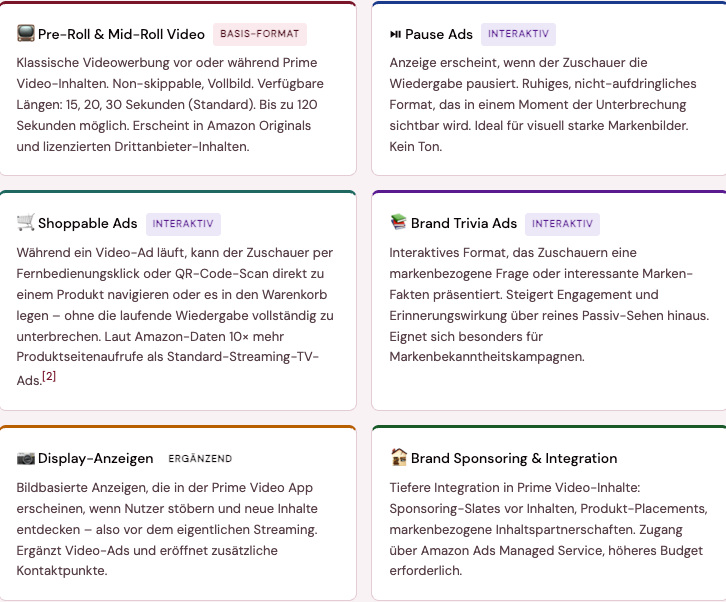The image size is (726, 602).
Task: Click the TV icon beside Pre-Roll & Mid-Roll Video
Action: coord(25,33)
